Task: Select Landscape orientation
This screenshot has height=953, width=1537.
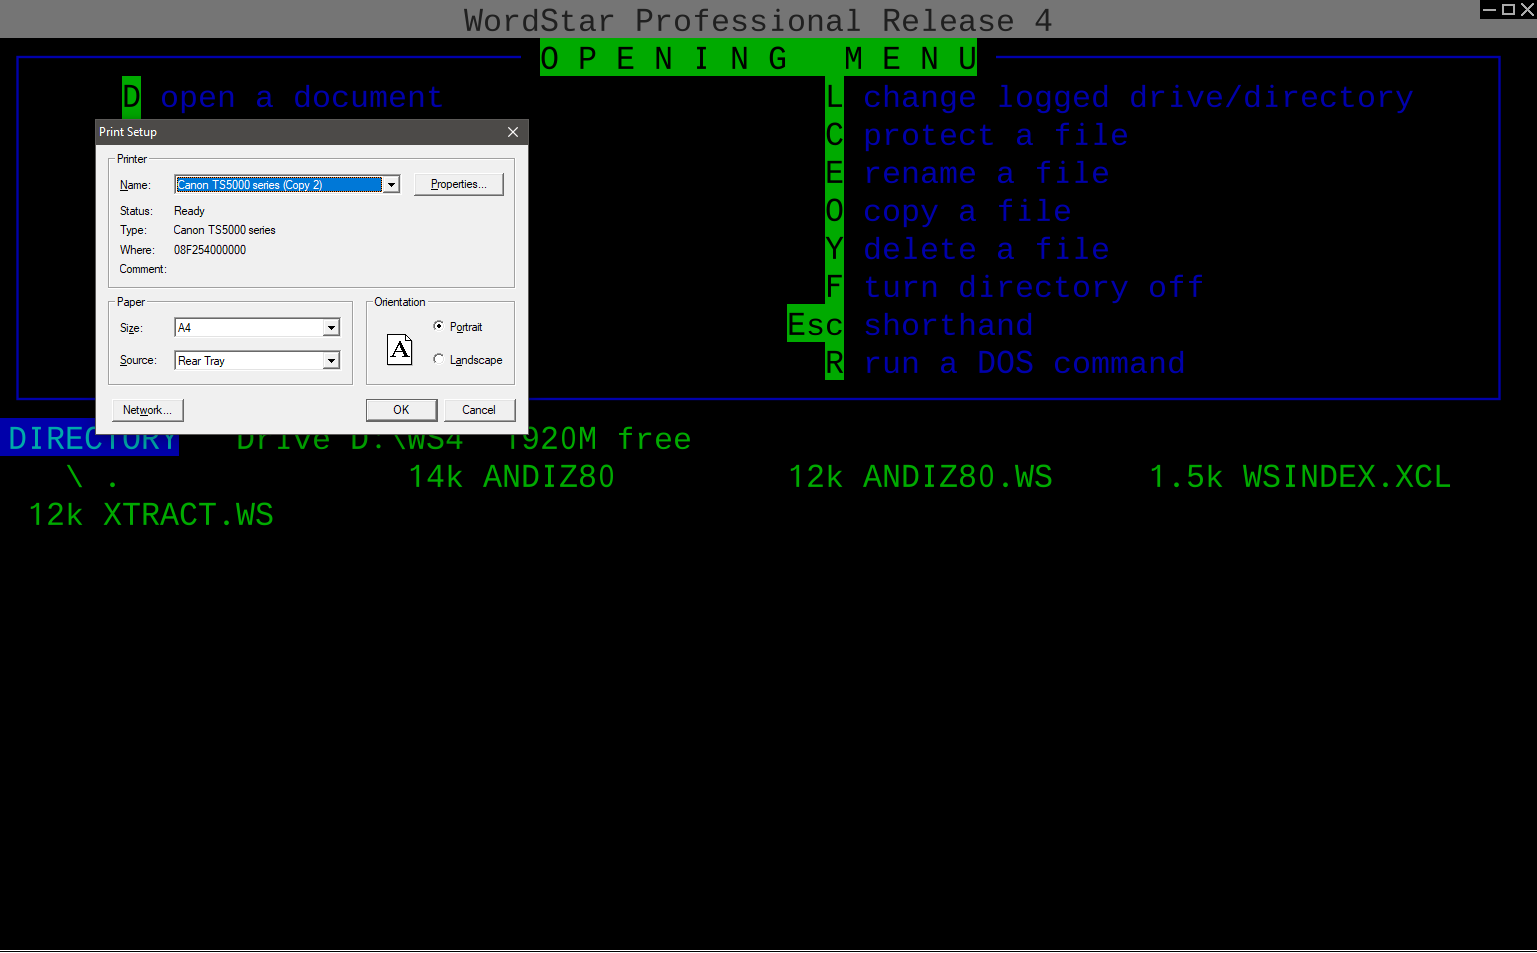Action: pos(439,359)
